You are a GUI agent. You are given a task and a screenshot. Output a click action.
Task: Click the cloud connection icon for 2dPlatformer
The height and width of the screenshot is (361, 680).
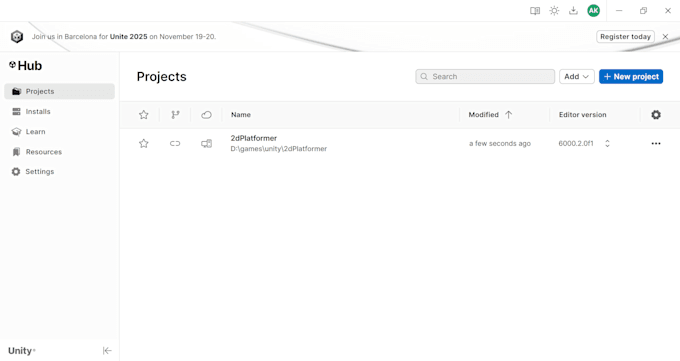[206, 143]
